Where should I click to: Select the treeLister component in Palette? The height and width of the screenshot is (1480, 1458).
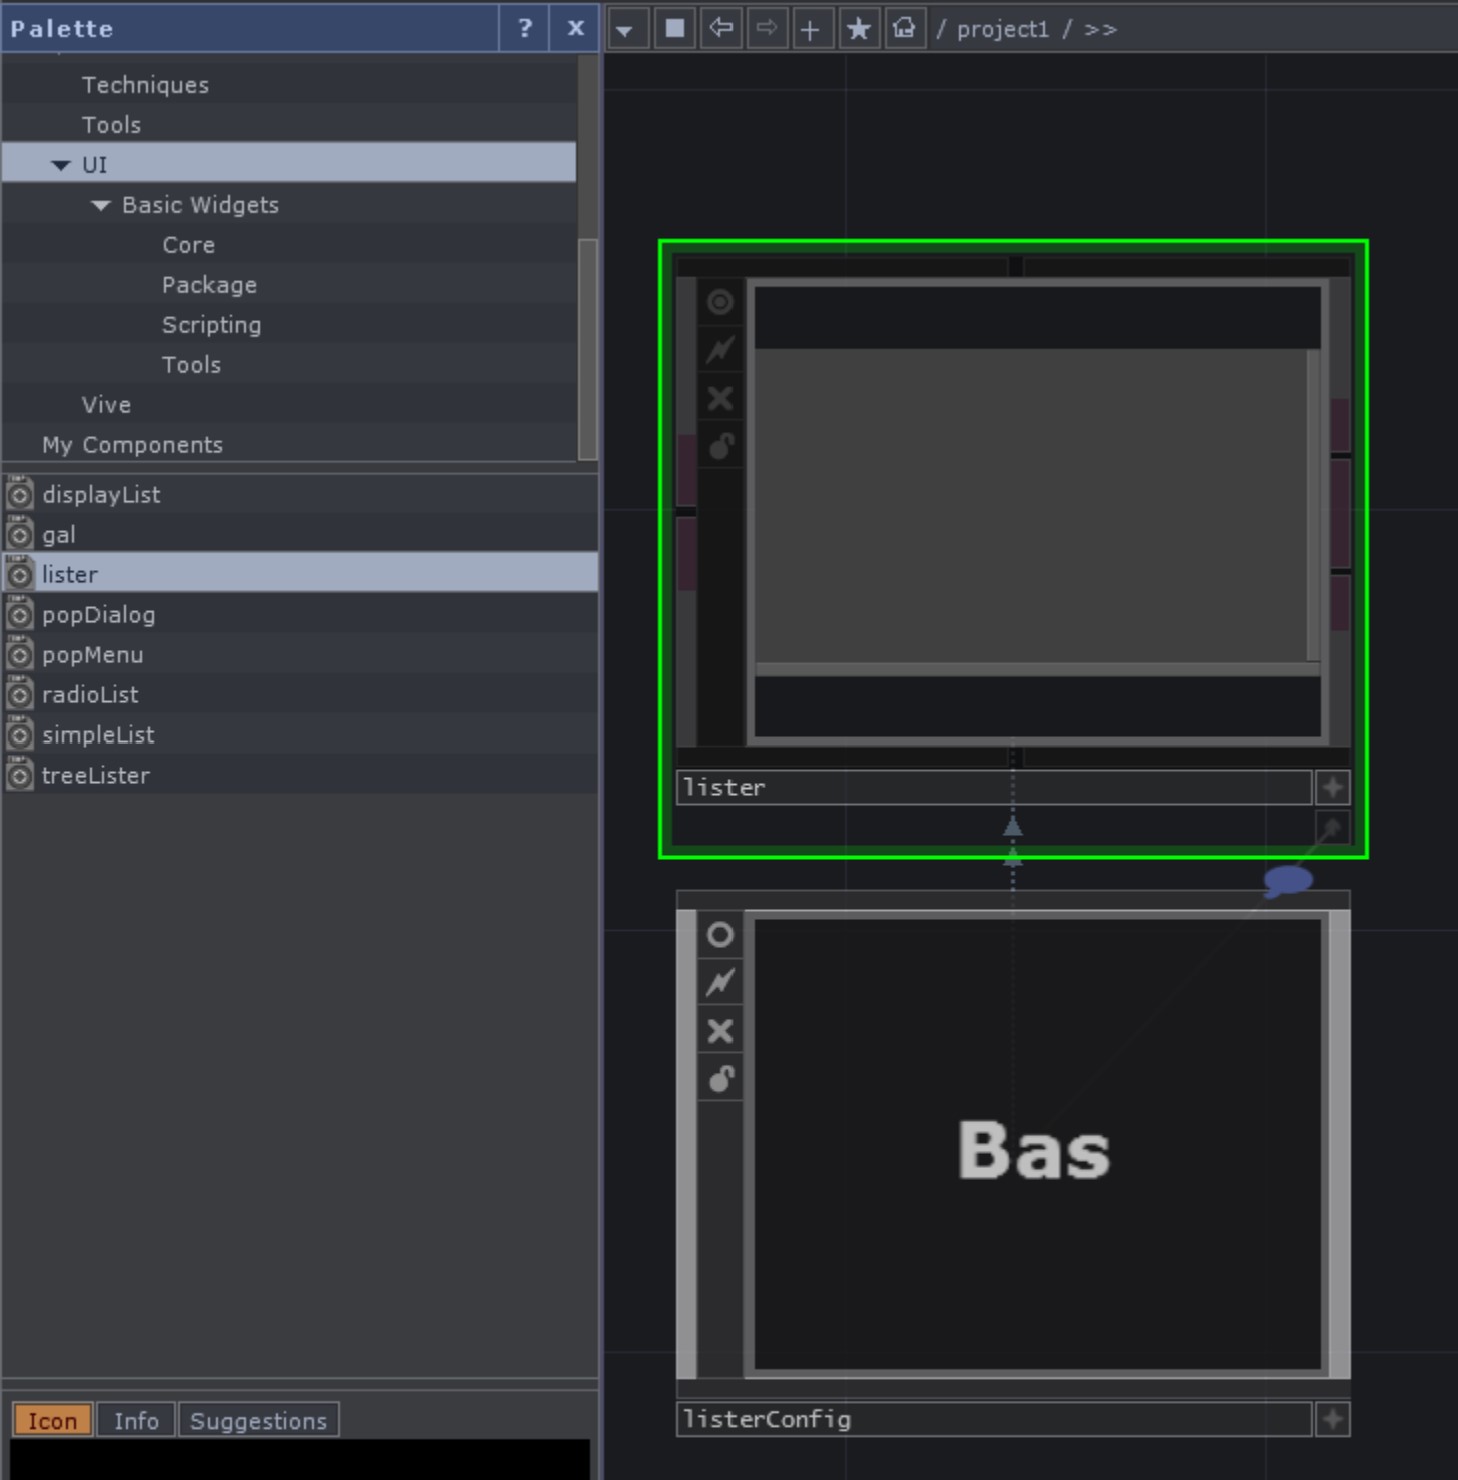(96, 775)
